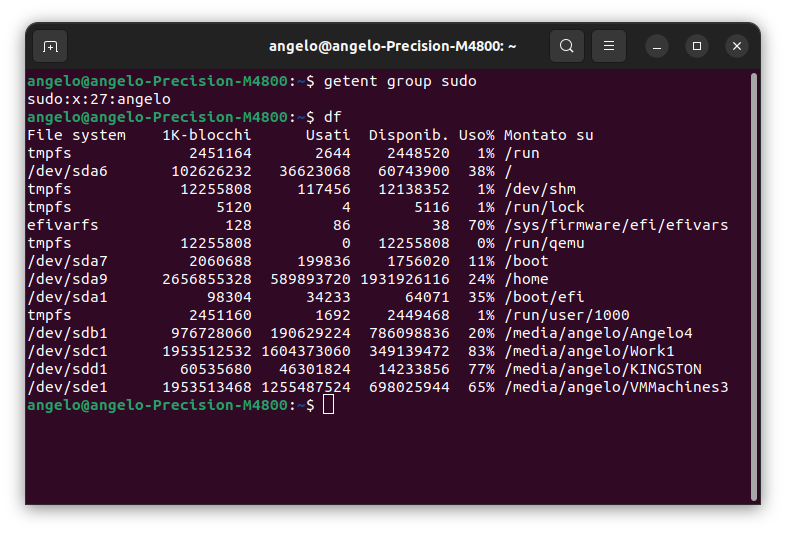Image resolution: width=786 pixels, height=533 pixels.
Task: Click the cursor block at the last prompt
Action: pyautogui.click(x=328, y=405)
